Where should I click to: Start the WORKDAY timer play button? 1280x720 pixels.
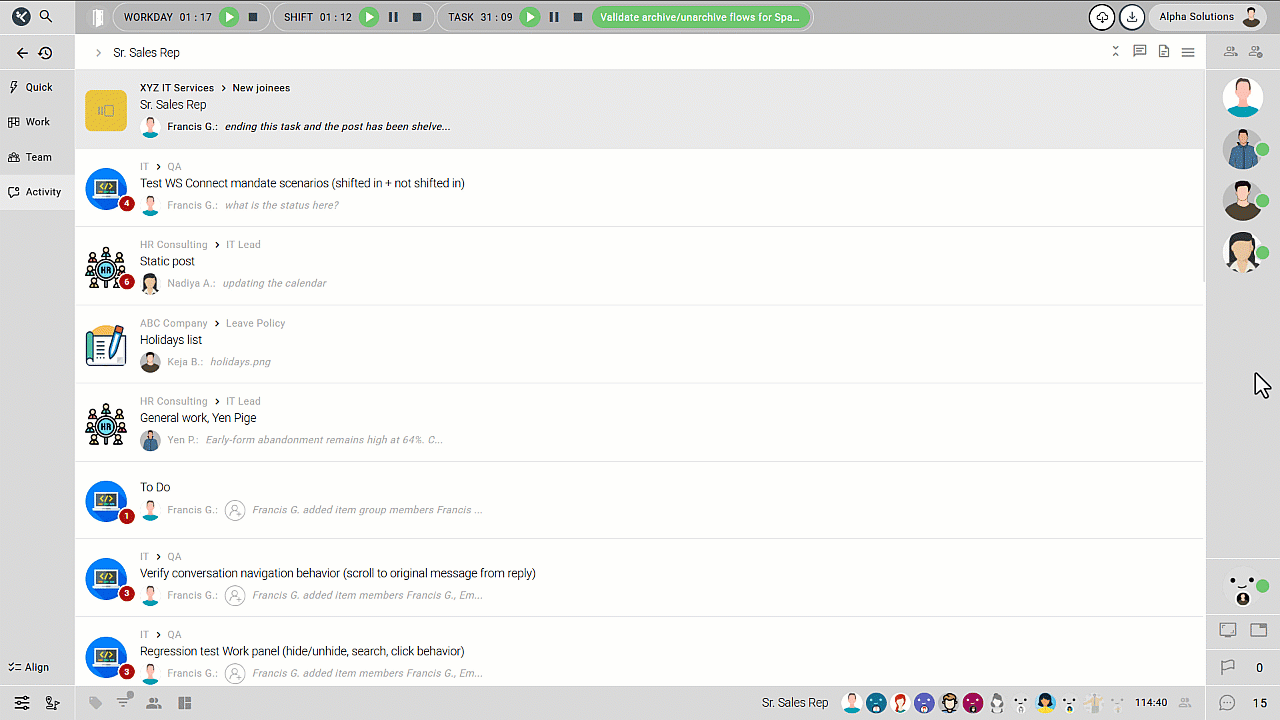pos(229,17)
